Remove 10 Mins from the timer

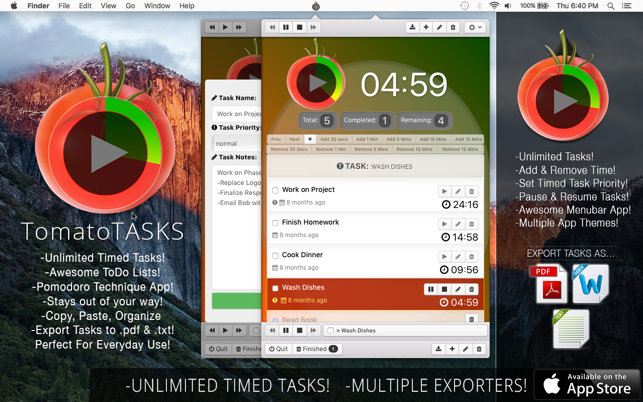coord(414,149)
